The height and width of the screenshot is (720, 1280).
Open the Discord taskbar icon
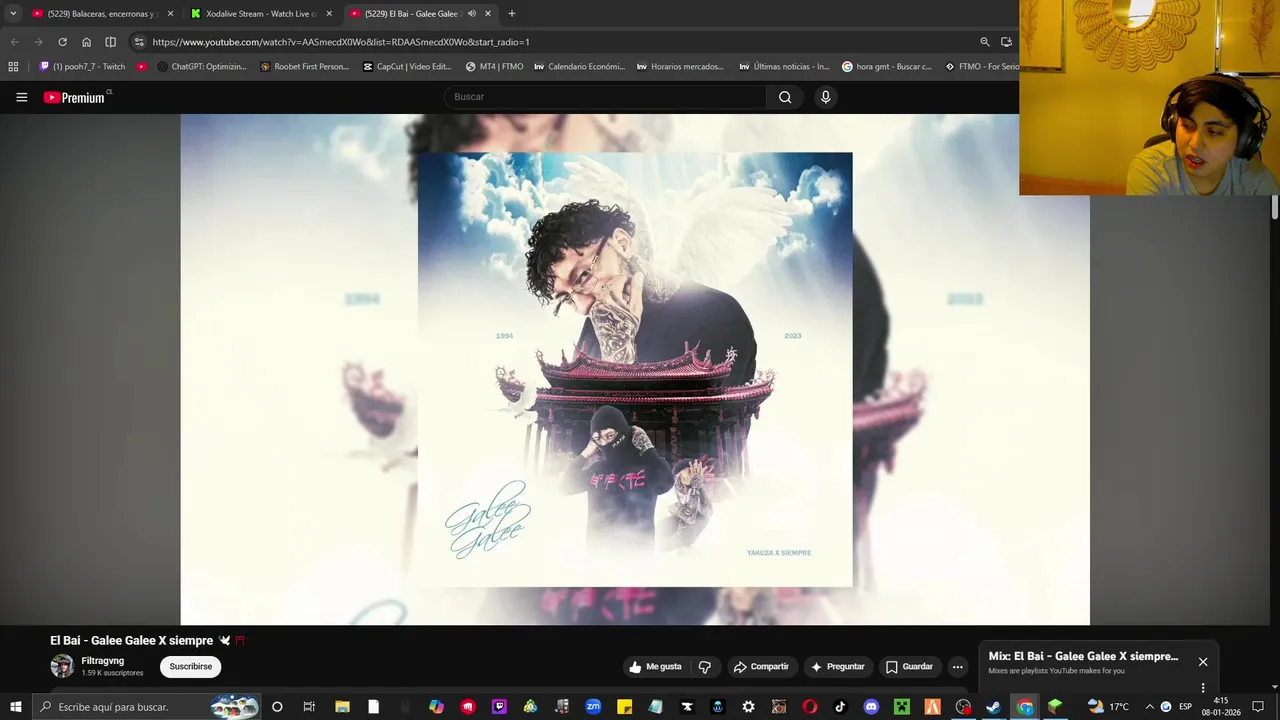871,707
